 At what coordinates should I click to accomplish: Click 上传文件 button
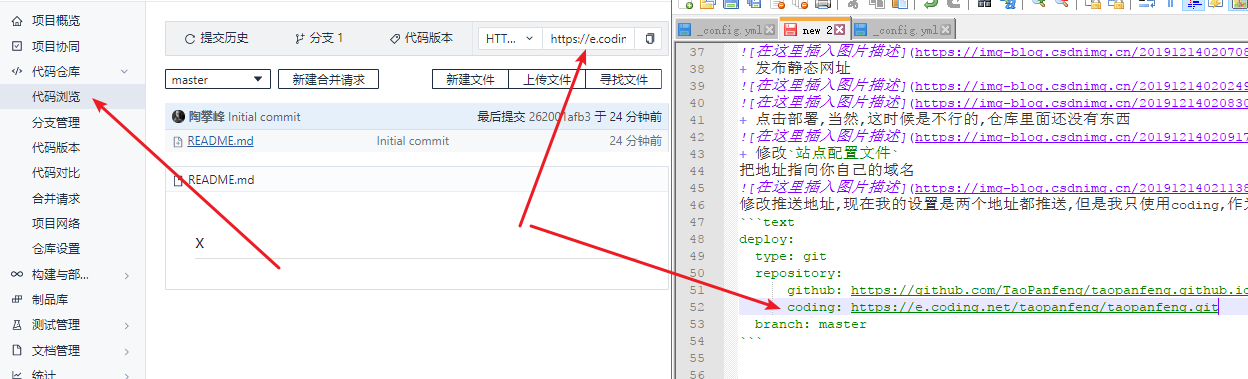(x=547, y=79)
